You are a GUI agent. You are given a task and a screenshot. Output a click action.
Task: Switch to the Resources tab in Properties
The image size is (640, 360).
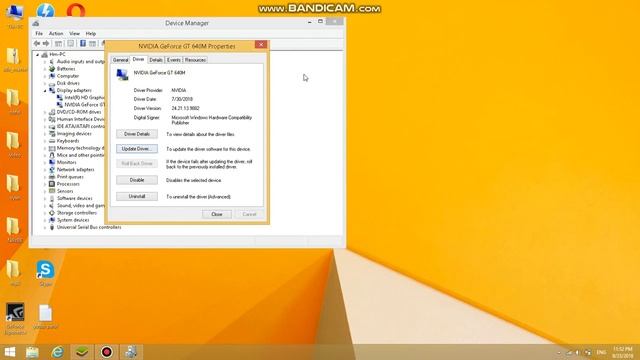195,60
